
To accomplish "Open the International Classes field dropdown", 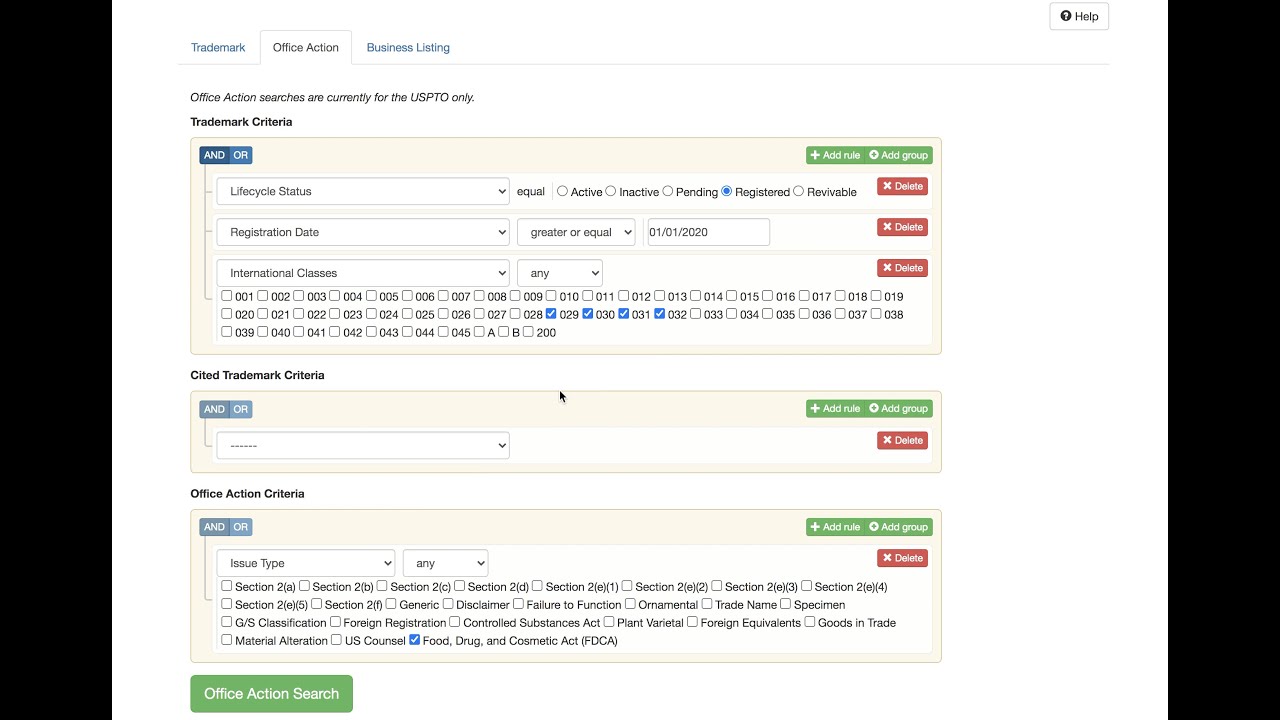I will click(x=363, y=273).
